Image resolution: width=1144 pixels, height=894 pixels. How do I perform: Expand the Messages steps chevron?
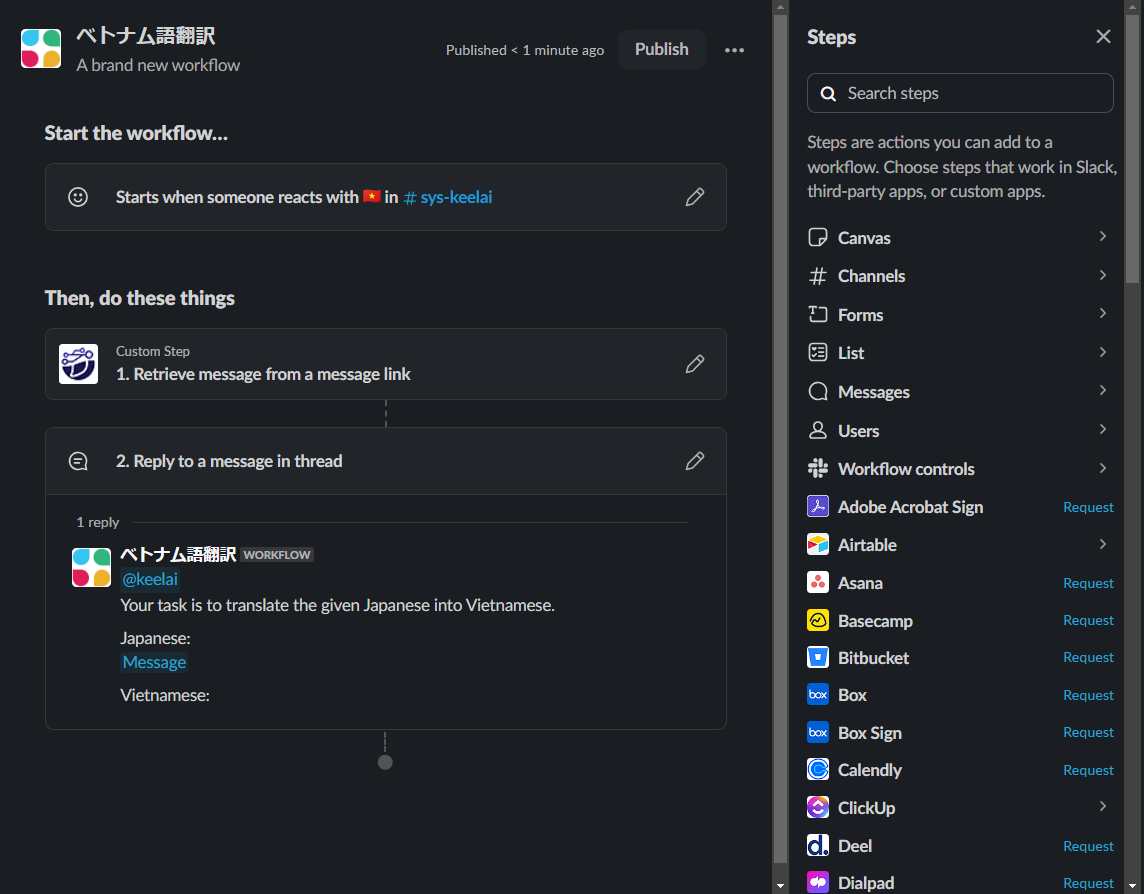[x=1102, y=390]
